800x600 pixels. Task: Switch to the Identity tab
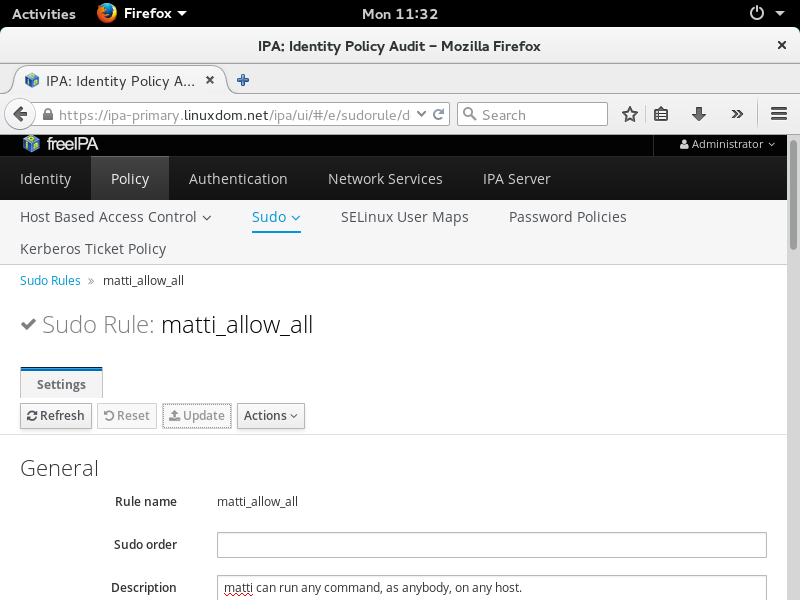(46, 179)
